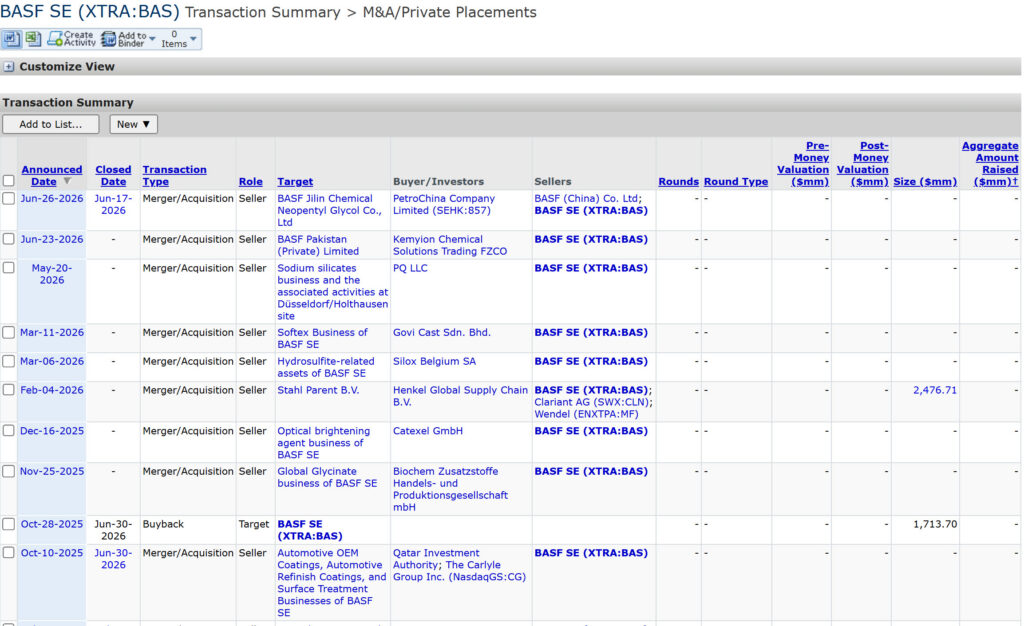Sort by Size ($mm) column
The height and width of the screenshot is (626, 1024).
(925, 181)
